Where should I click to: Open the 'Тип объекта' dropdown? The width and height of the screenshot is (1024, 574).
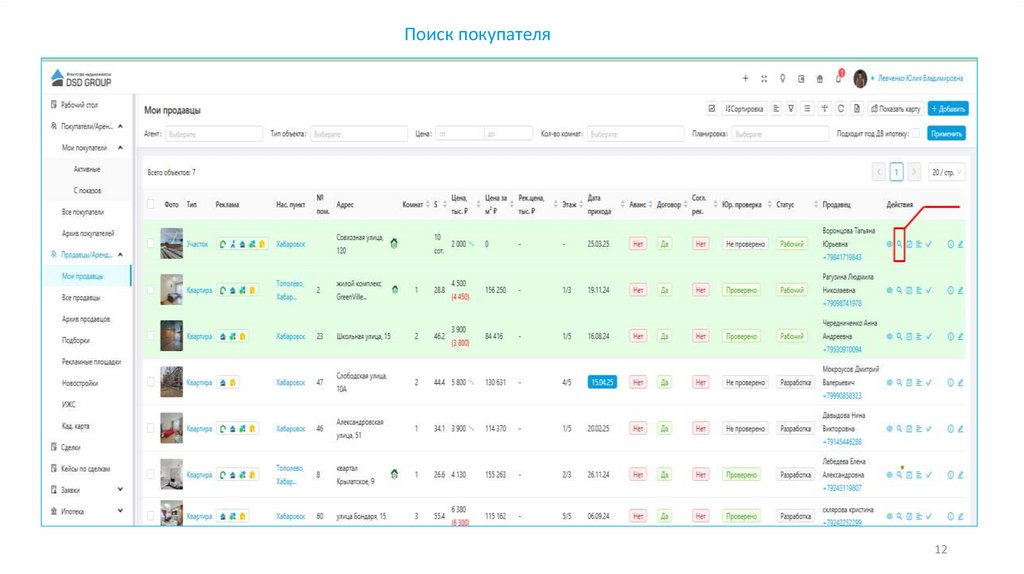(358, 133)
